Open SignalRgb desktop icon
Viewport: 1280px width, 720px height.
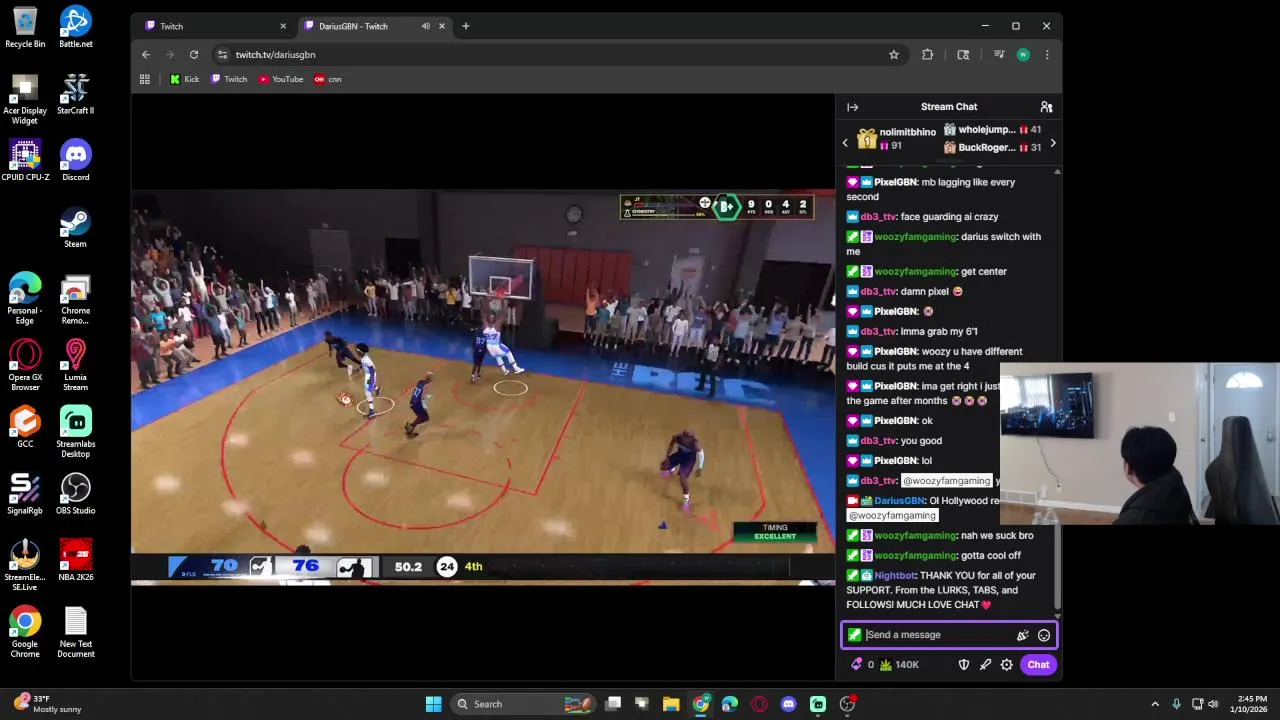click(25, 494)
